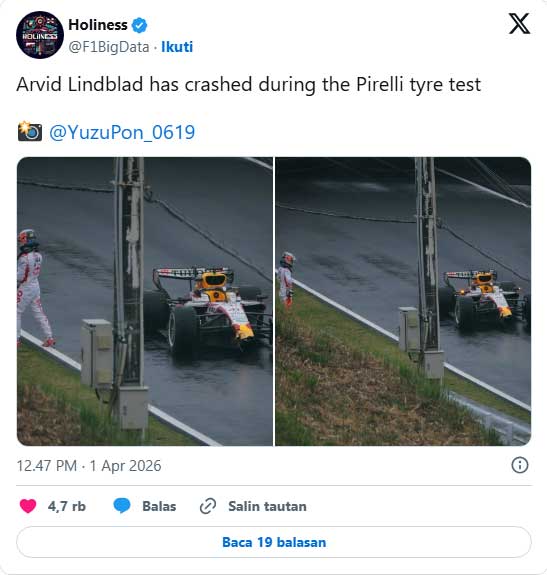Viewport: 547px width, 575px height.
Task: Open the X logo icon
Action: (519, 24)
